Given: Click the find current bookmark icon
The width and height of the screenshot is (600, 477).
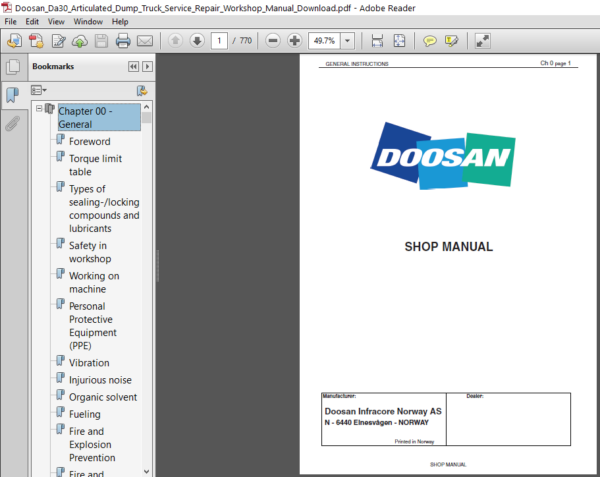Looking at the screenshot, I should click(142, 91).
